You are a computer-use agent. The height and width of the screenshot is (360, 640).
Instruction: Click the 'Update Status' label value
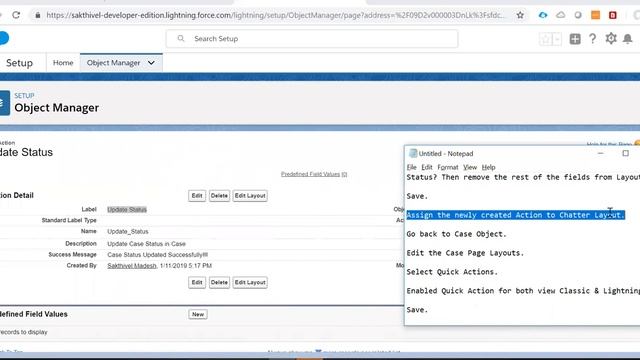pos(127,209)
